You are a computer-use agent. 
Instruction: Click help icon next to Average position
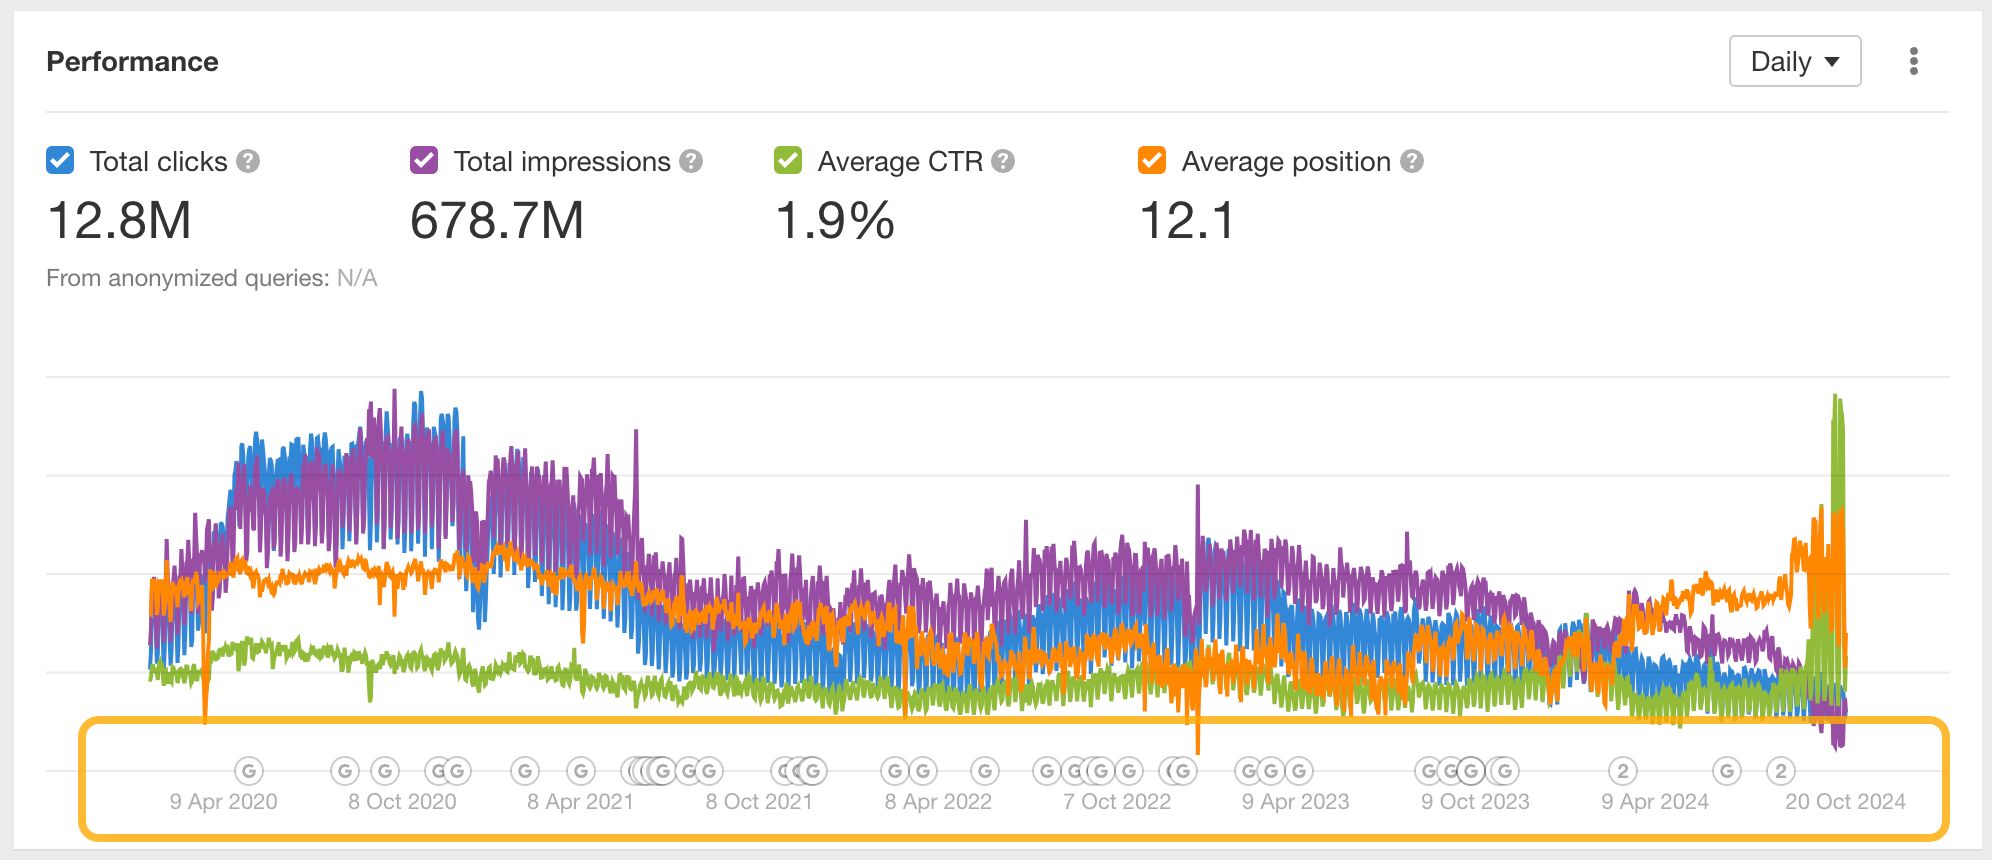point(1412,161)
